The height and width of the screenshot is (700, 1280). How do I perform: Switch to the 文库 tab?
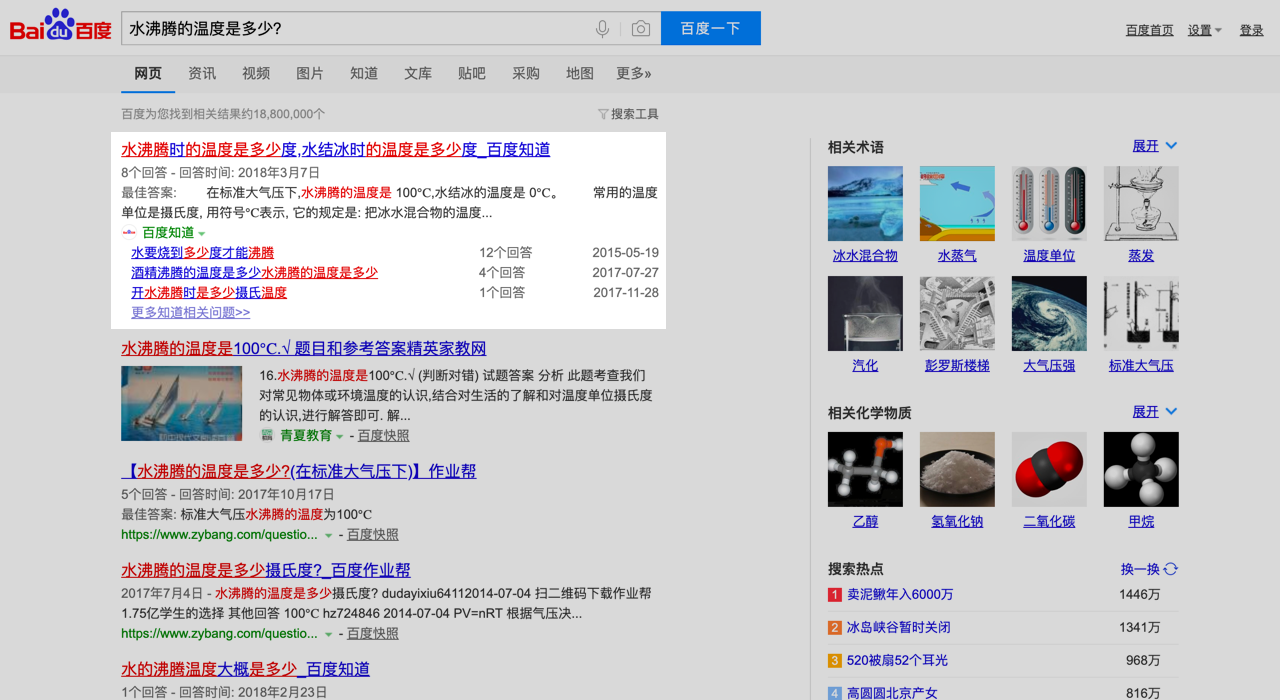[x=418, y=73]
